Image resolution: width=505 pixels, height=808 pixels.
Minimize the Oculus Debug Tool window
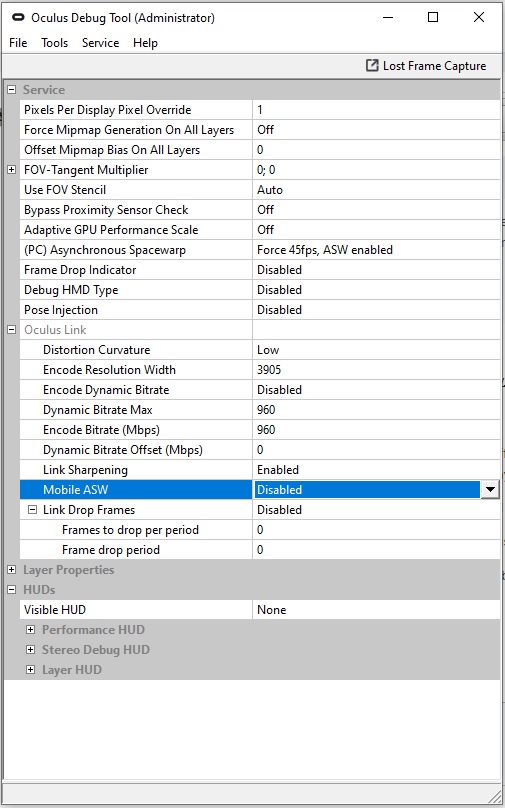(x=388, y=18)
